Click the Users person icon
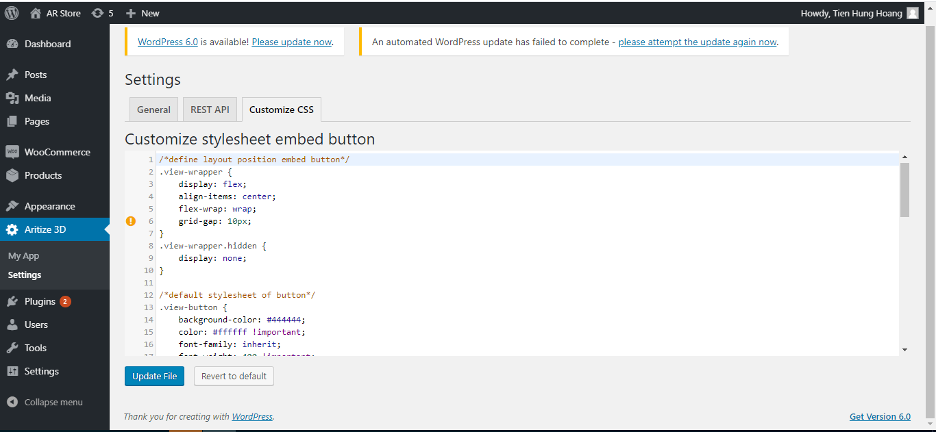The width and height of the screenshot is (936, 432). pos(12,325)
